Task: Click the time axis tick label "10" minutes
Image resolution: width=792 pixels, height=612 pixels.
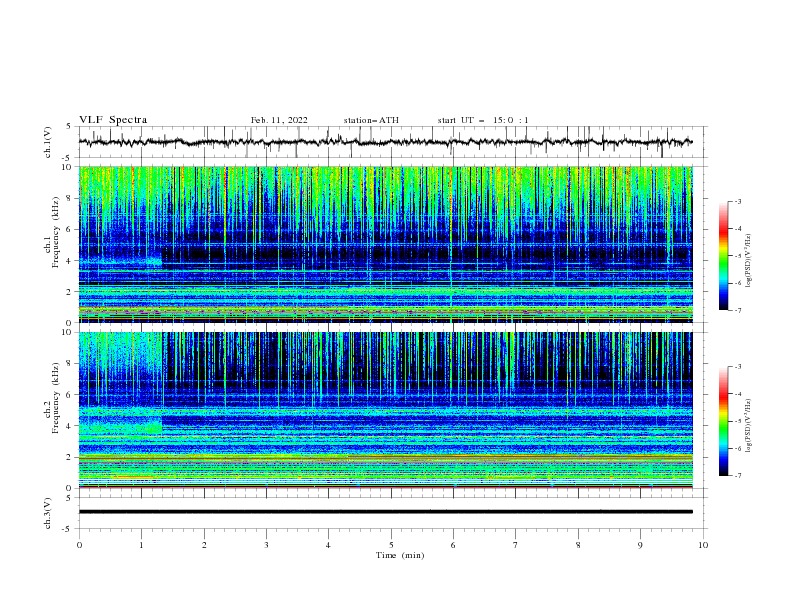Action: (x=703, y=545)
